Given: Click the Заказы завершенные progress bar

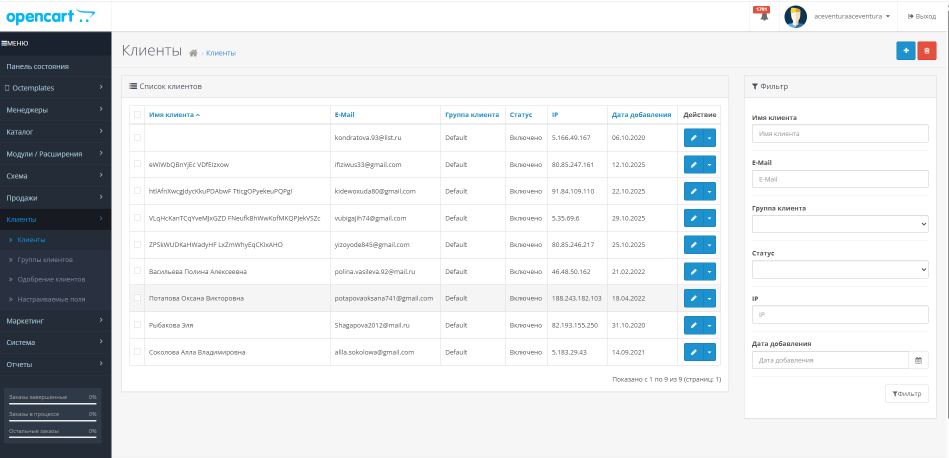Looking at the screenshot, I should pos(52,404).
